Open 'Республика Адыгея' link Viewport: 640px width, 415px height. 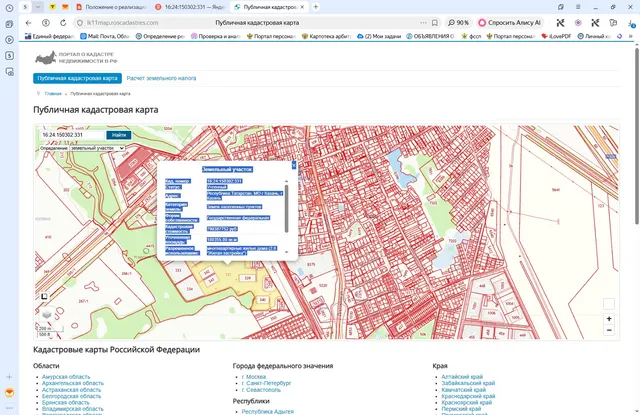pos(268,411)
